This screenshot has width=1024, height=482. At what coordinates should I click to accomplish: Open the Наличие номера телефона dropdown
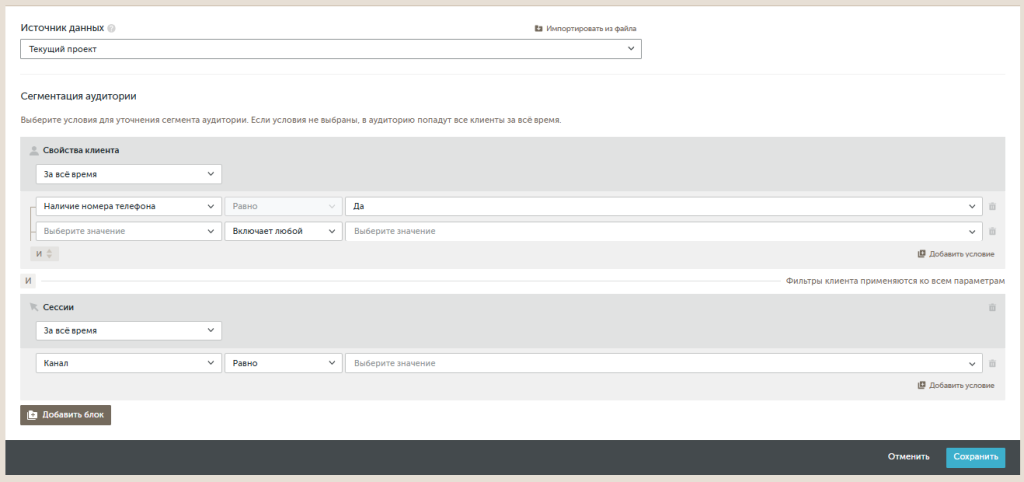(128, 207)
